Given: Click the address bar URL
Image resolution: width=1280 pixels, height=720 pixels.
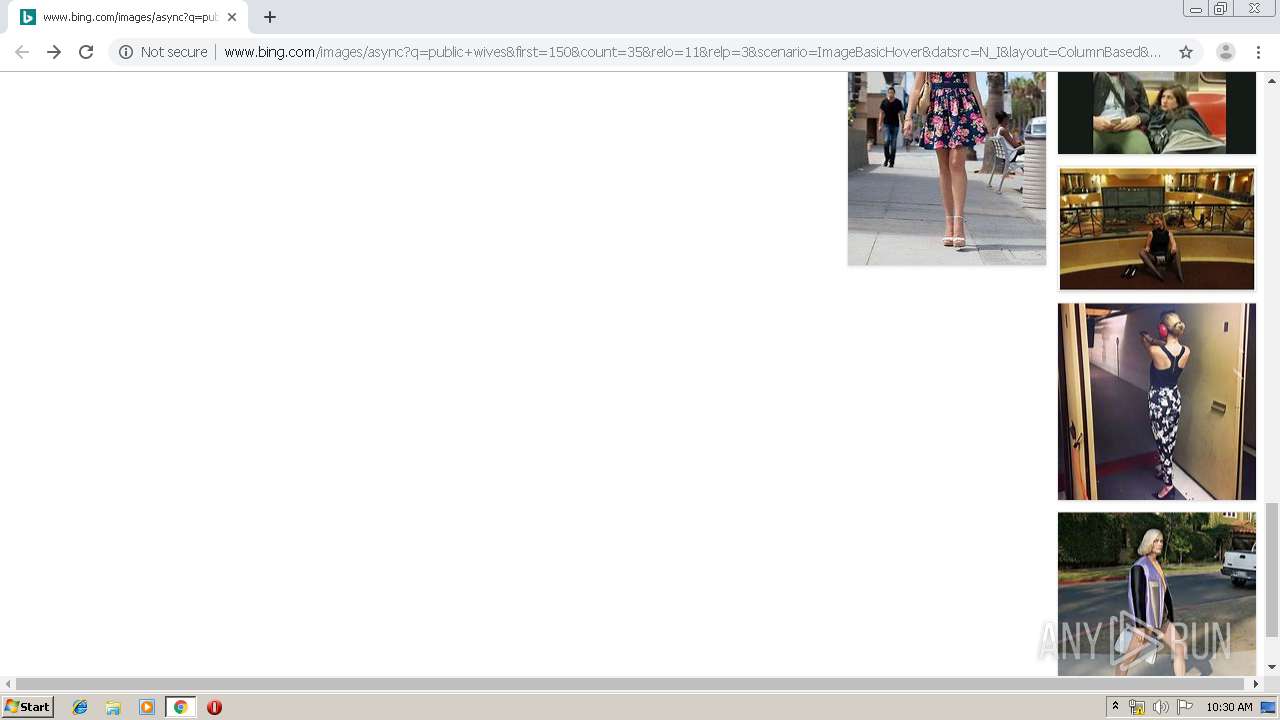Looking at the screenshot, I should point(692,52).
